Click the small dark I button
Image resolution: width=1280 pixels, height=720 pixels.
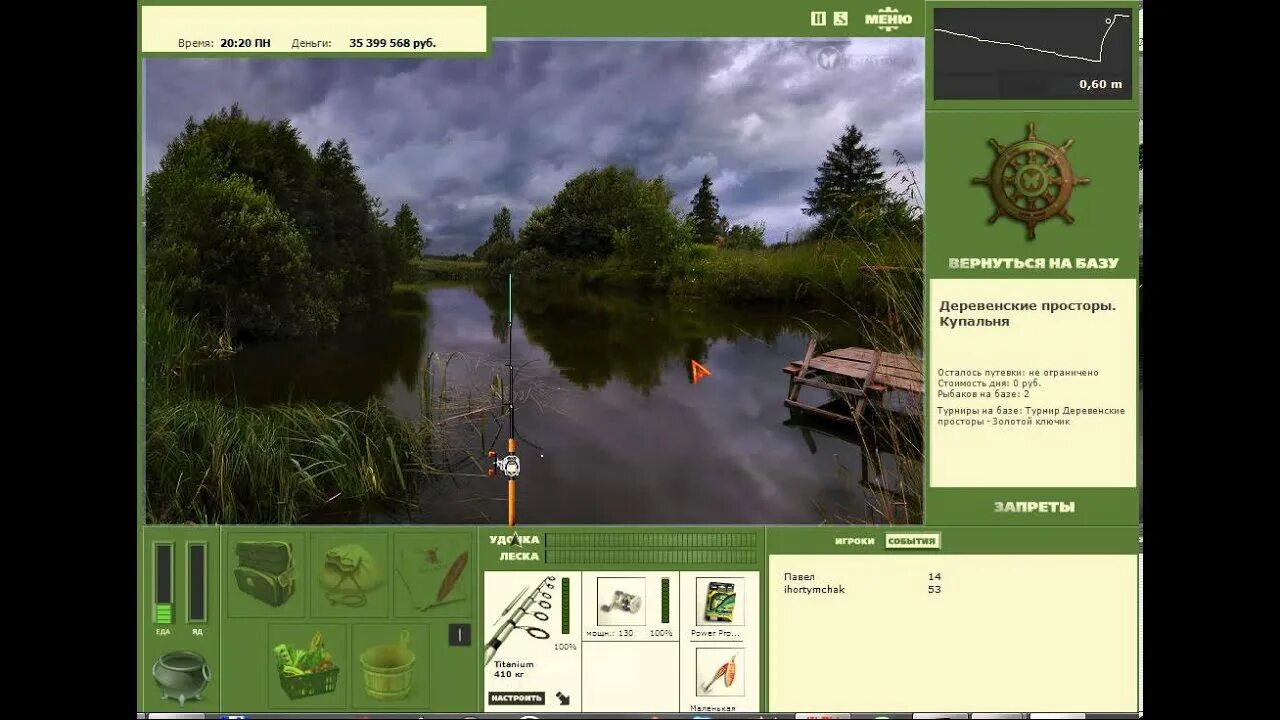pyautogui.click(x=459, y=634)
